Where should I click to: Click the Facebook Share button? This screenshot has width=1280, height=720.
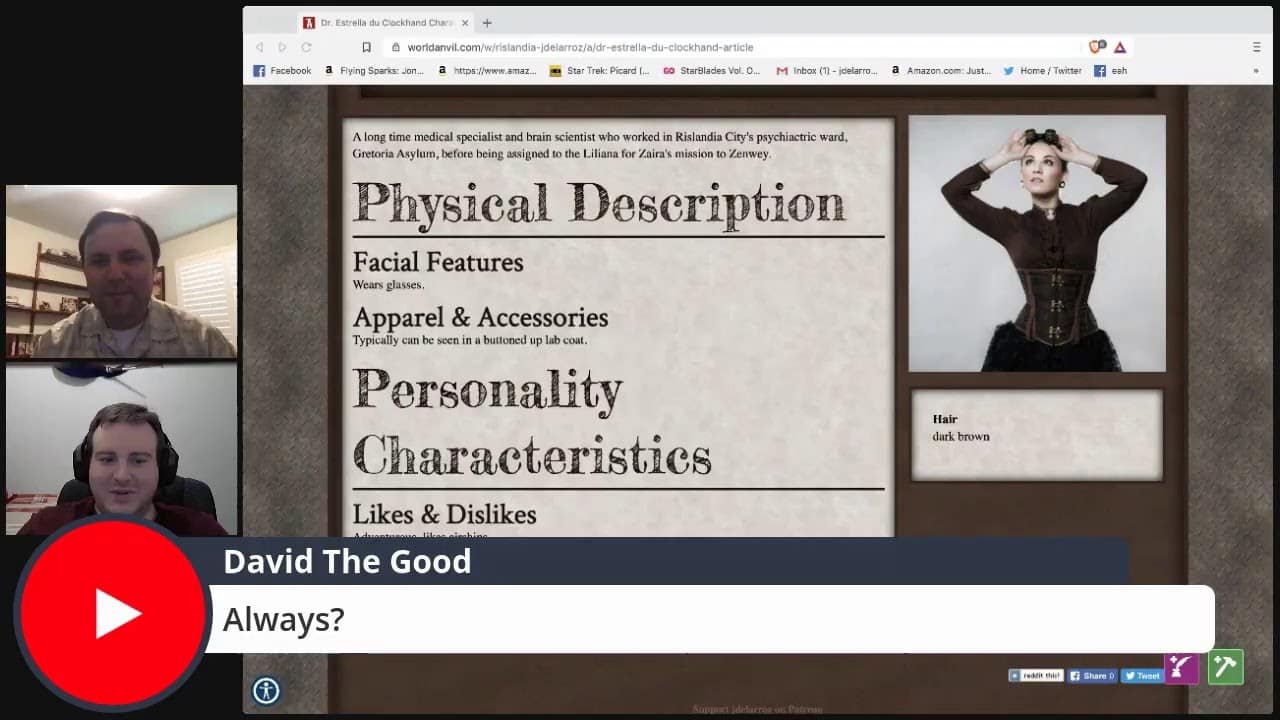click(x=1092, y=676)
